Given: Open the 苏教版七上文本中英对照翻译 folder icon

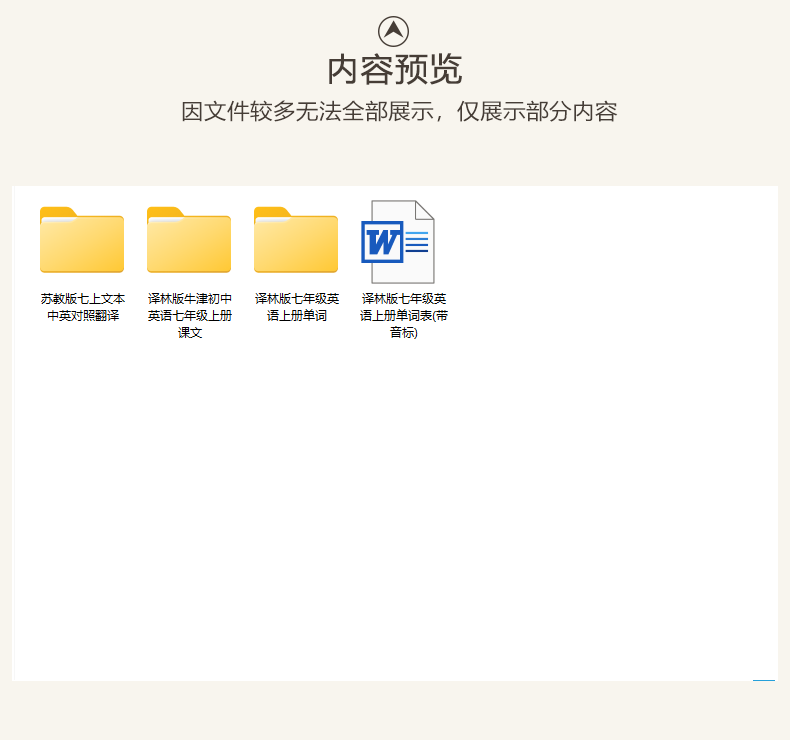Looking at the screenshot, I should (x=82, y=240).
